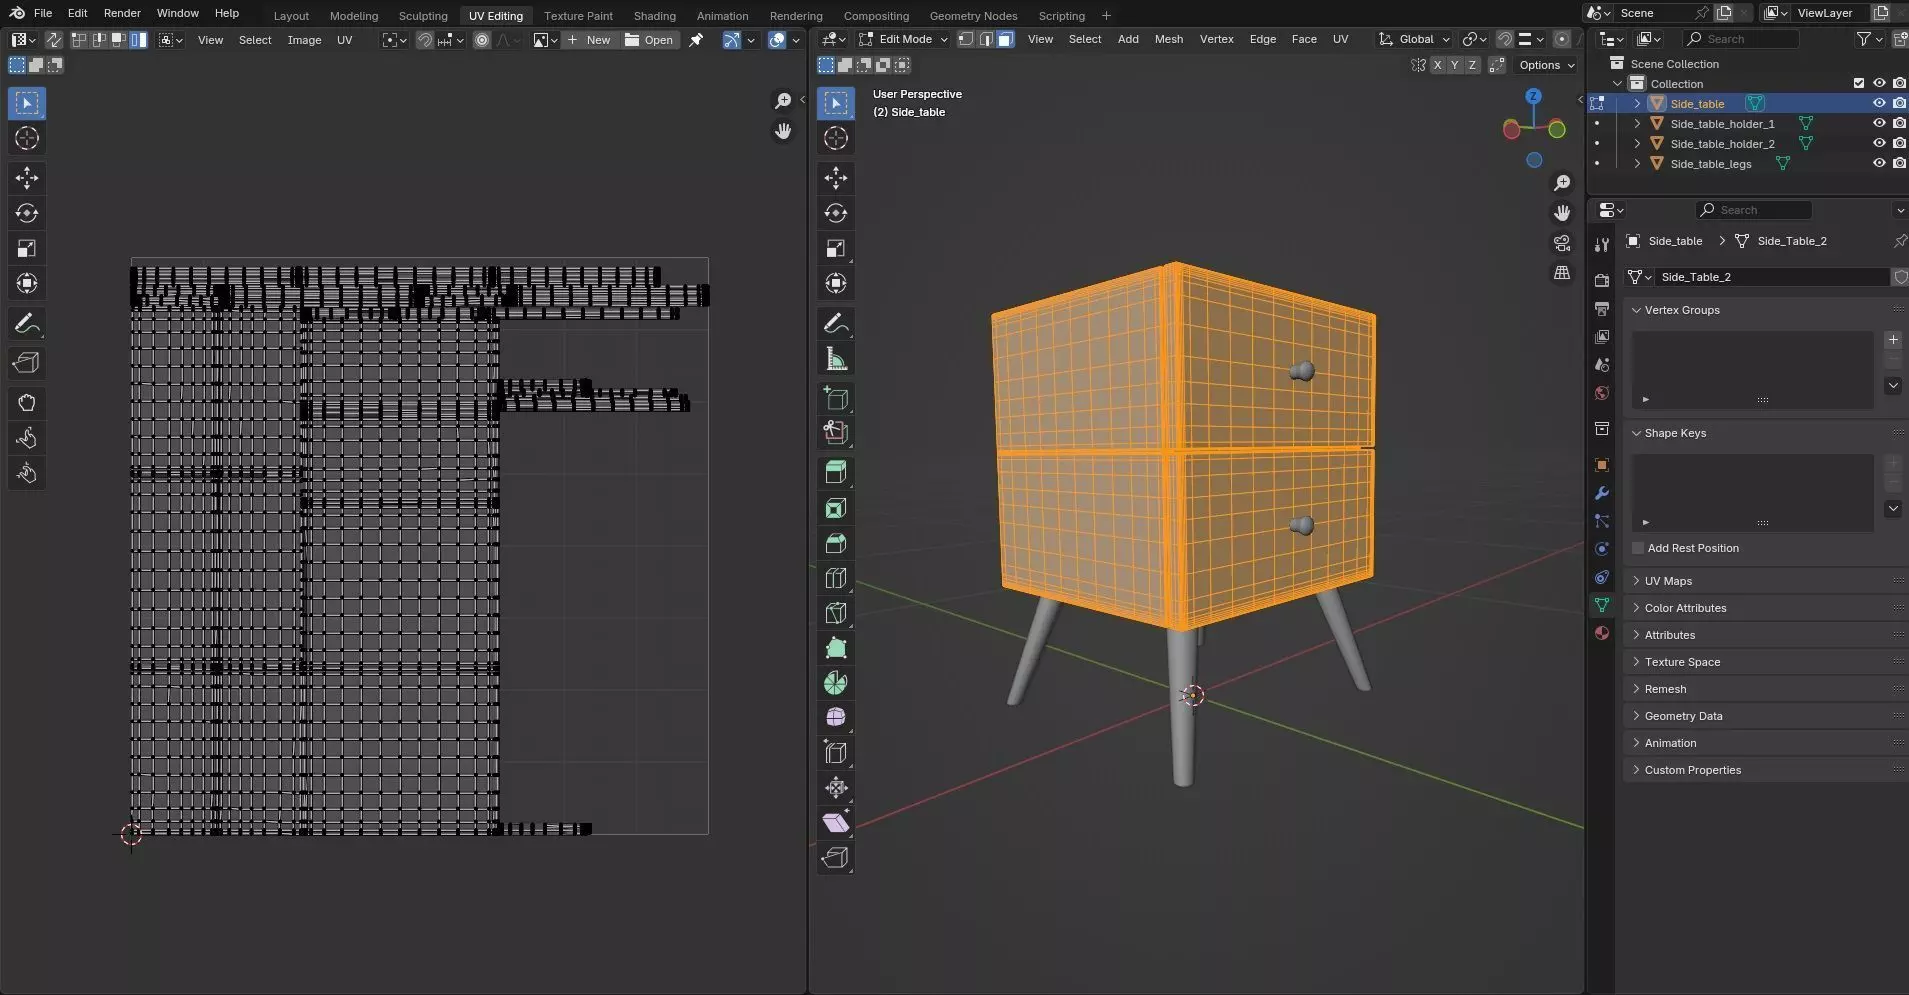The width and height of the screenshot is (1909, 995).
Task: Collapse the Shape Keys panel
Action: point(1675,433)
